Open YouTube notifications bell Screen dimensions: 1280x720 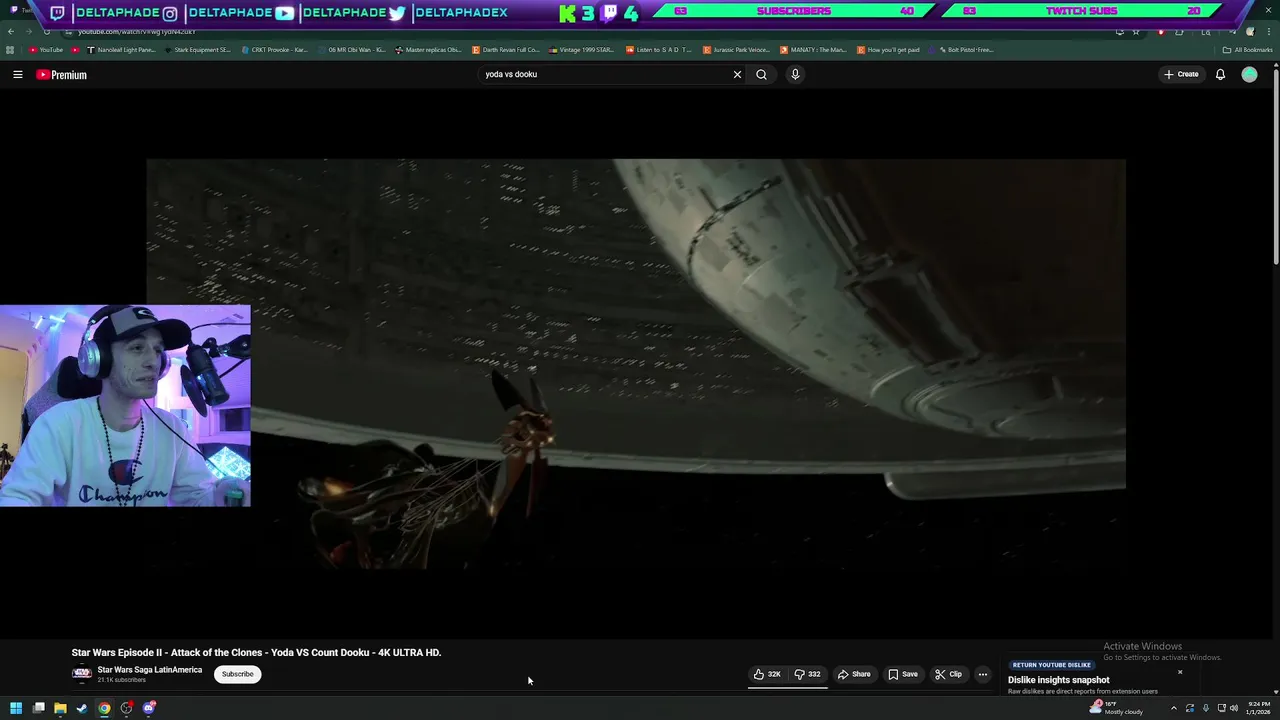1220,74
